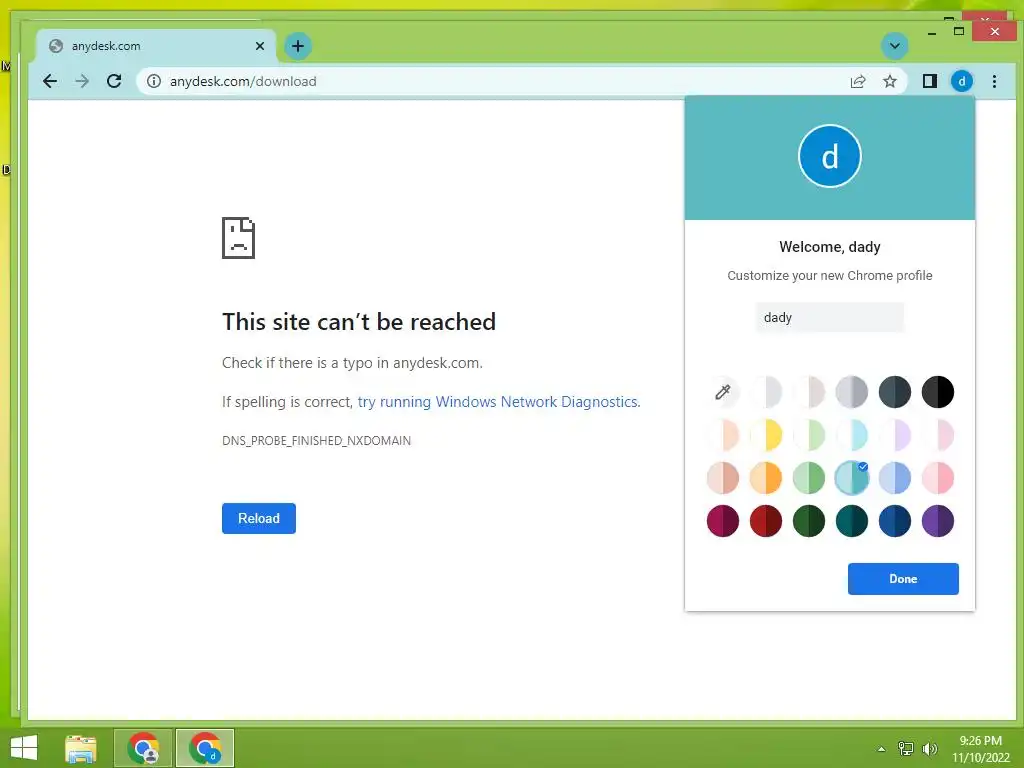Click the blue Done button
This screenshot has width=1024, height=768.
(x=903, y=579)
